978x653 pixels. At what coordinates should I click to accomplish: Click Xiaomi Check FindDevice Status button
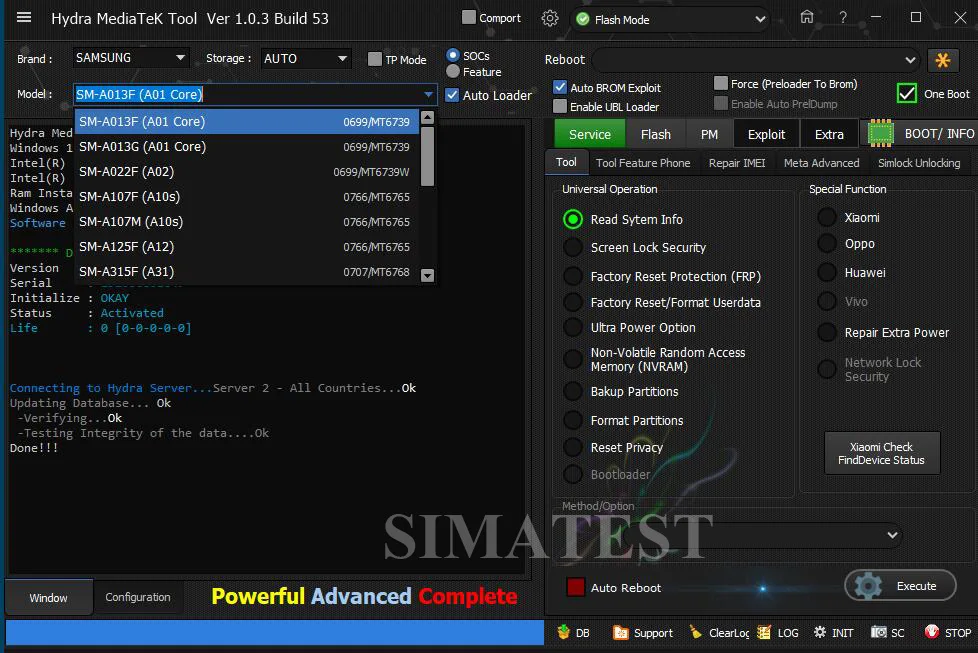(x=881, y=453)
